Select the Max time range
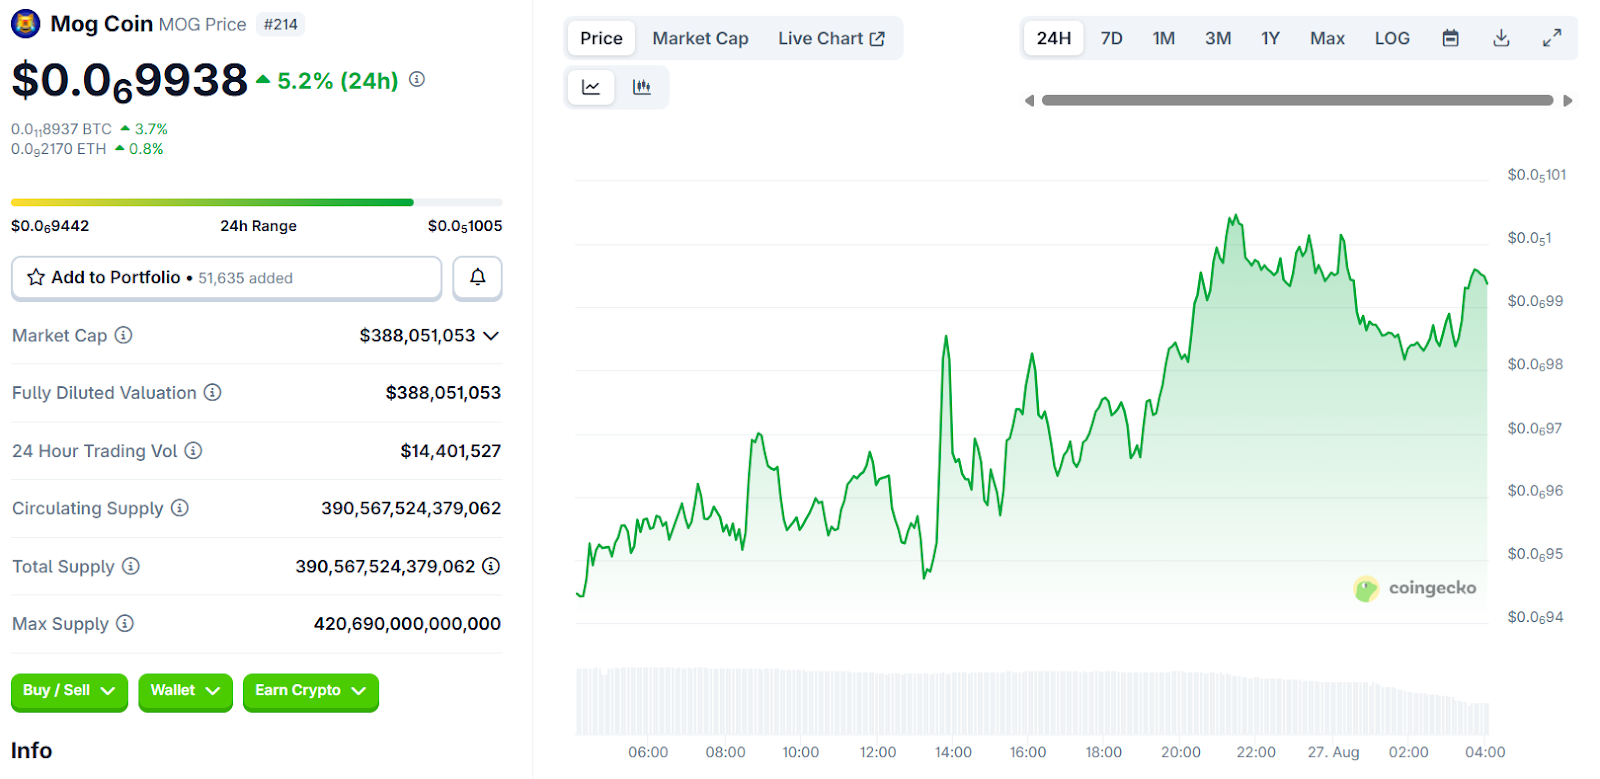1600x779 pixels. (x=1327, y=38)
